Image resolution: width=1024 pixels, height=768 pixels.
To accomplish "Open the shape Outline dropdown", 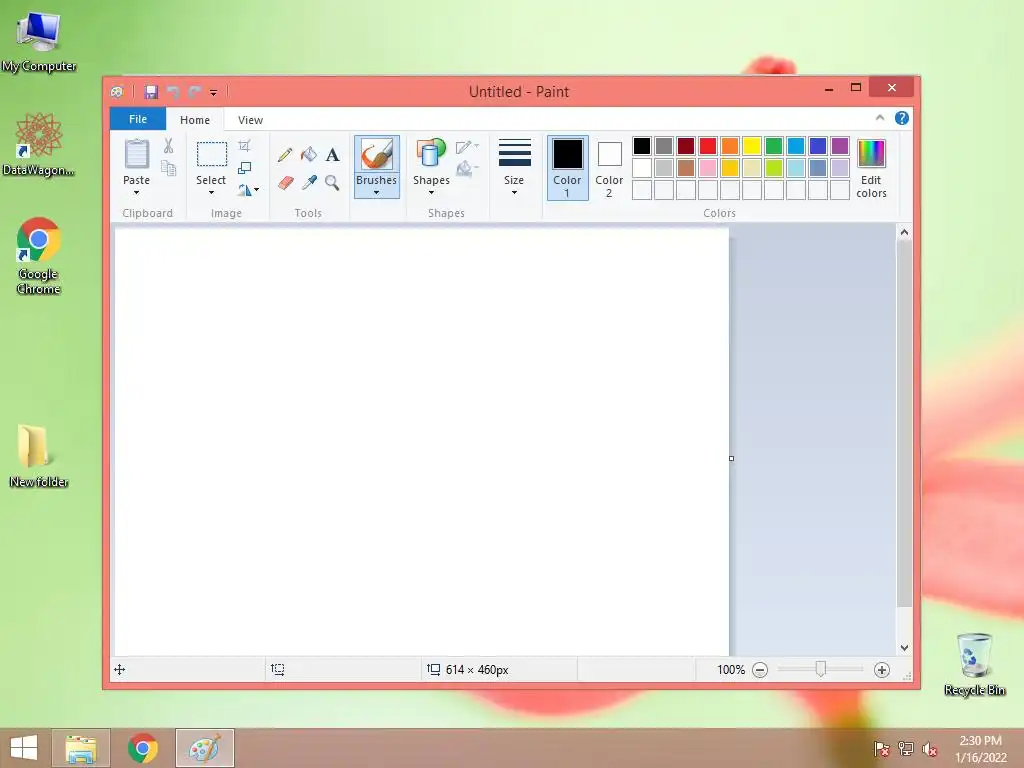I will coord(467,147).
